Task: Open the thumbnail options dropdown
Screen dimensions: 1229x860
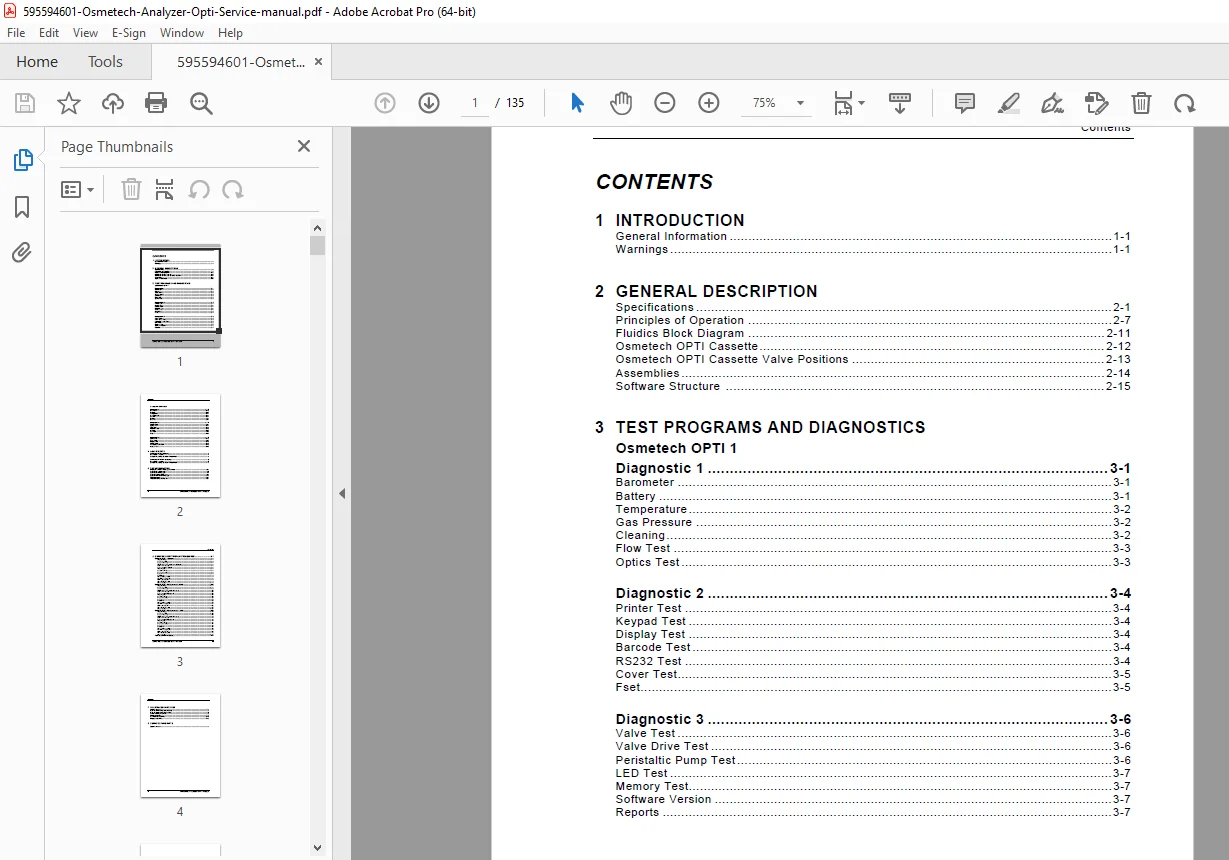Action: click(78, 190)
